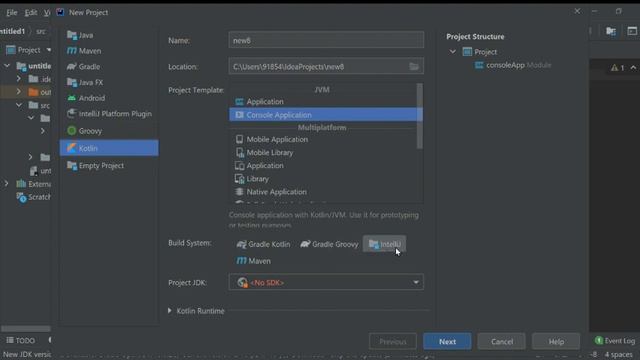This screenshot has width=640, height=360.
Task: Expand out folder in project tree
Action: (x=19, y=92)
